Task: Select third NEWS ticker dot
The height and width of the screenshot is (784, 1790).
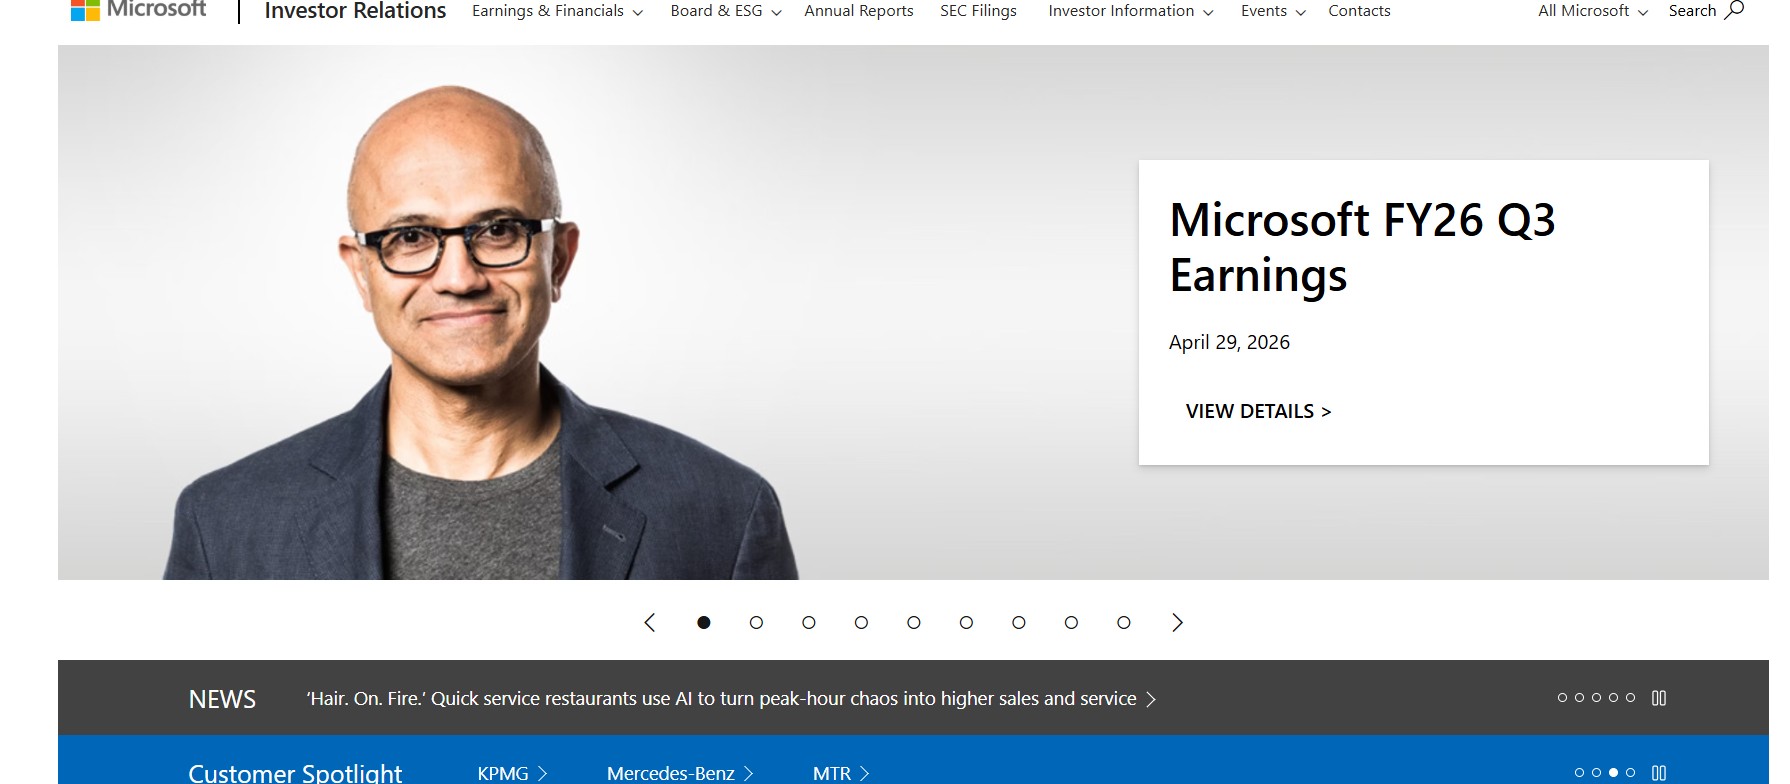Action: click(x=1597, y=698)
